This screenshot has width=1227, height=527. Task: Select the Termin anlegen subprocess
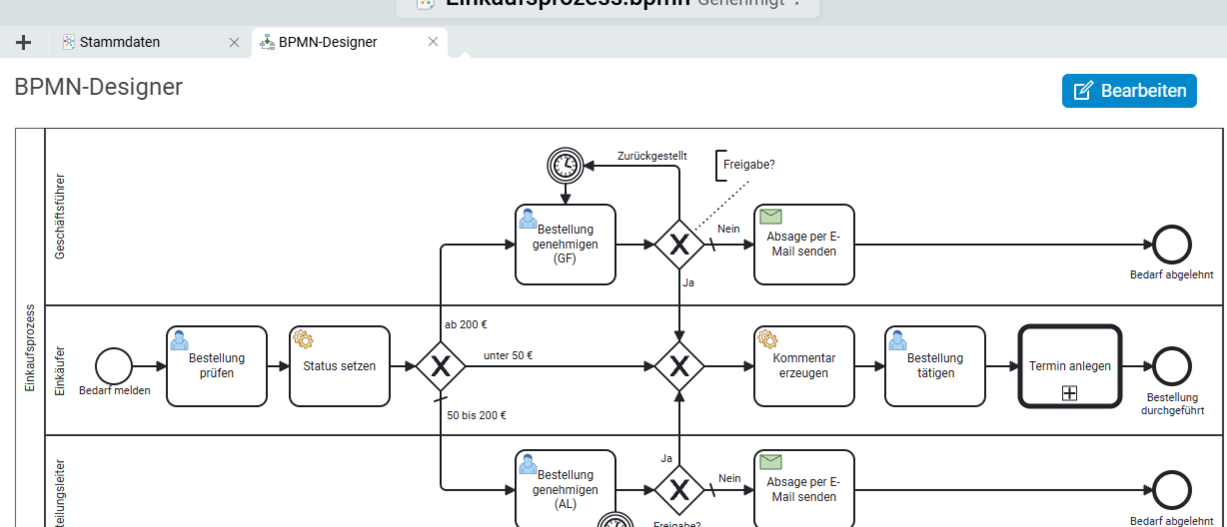pyautogui.click(x=1069, y=366)
